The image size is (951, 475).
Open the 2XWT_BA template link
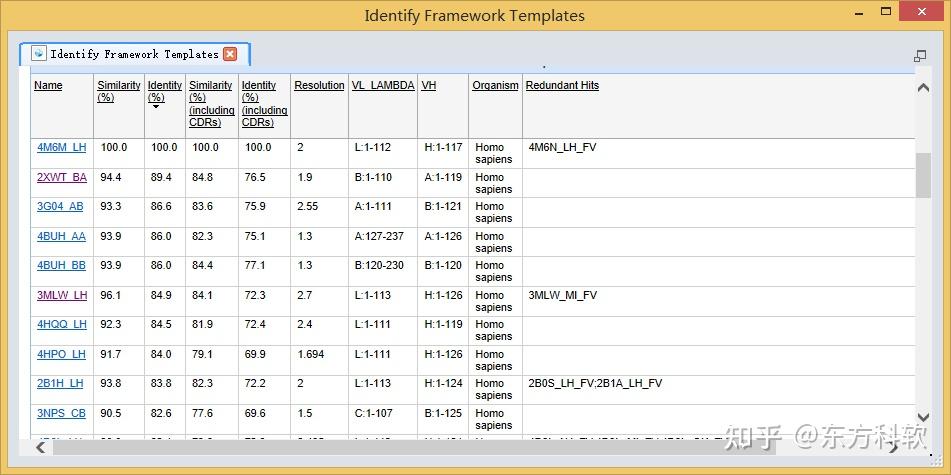pos(62,178)
